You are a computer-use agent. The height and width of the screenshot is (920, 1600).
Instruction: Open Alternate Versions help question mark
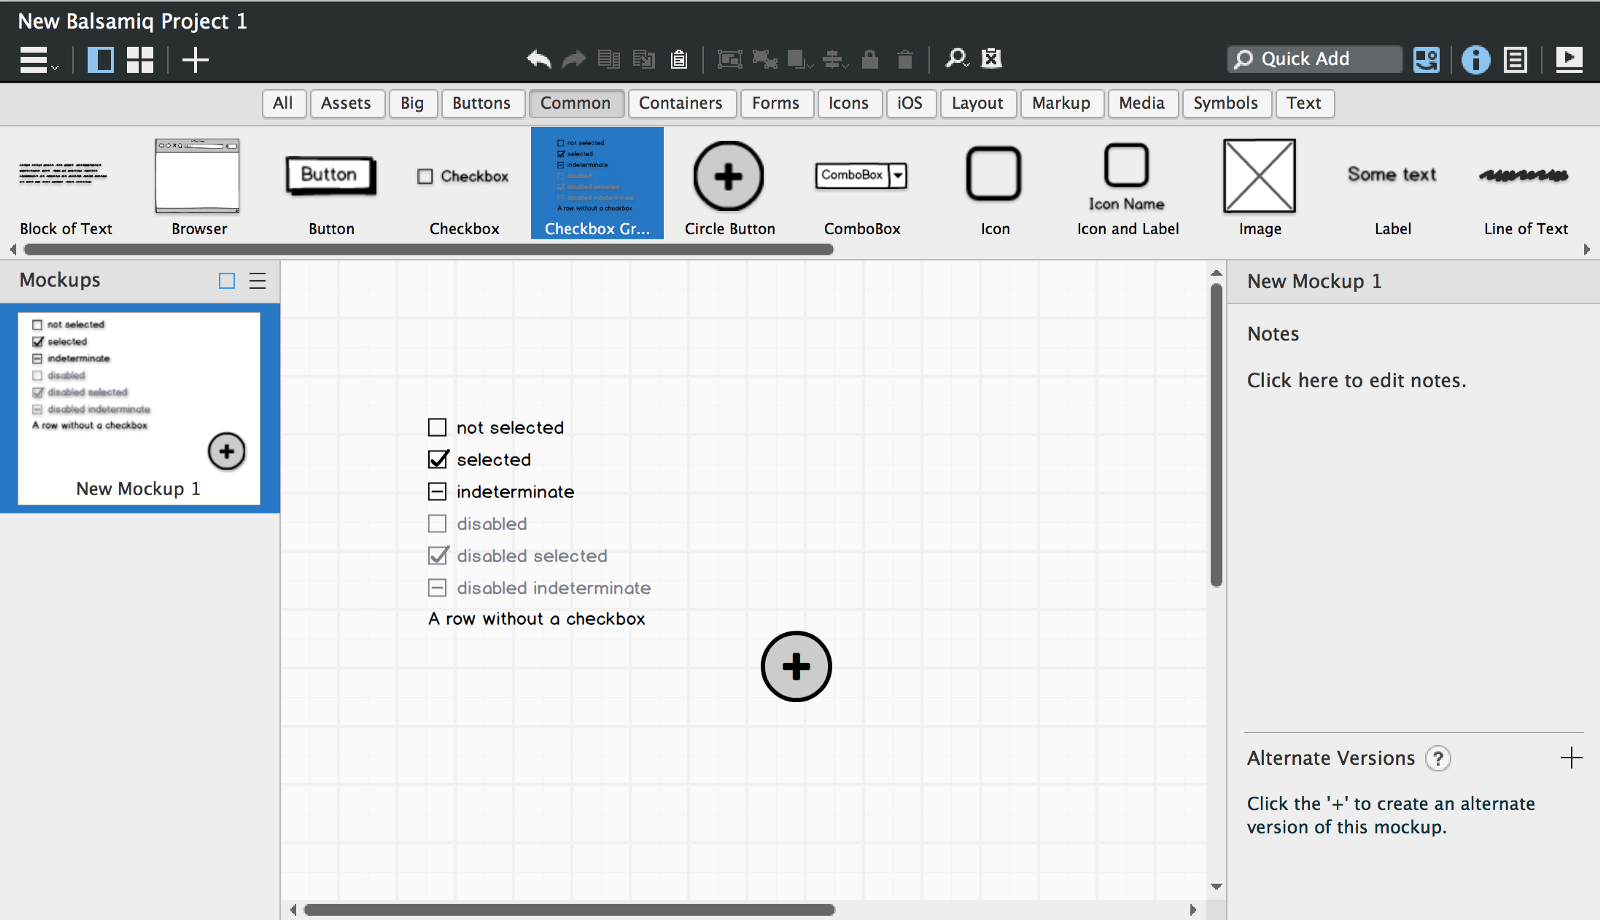point(1438,758)
